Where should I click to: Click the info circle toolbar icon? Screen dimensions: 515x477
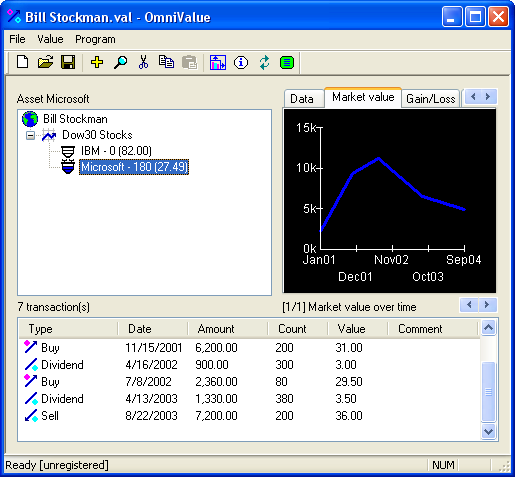241,62
